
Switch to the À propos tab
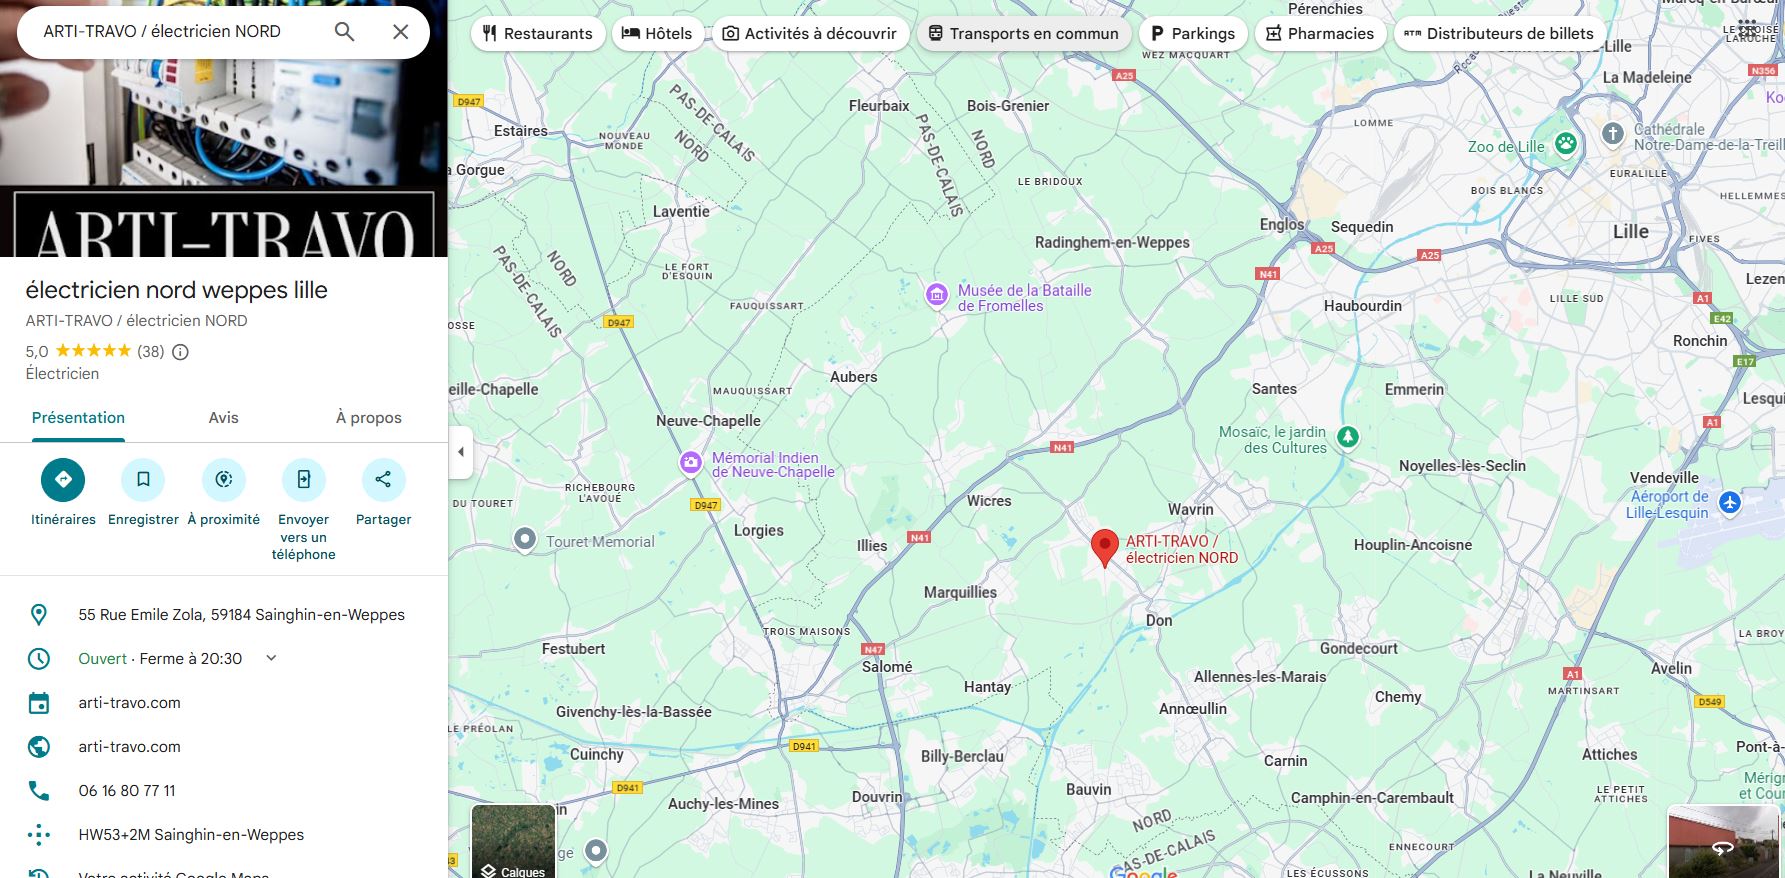(x=369, y=418)
